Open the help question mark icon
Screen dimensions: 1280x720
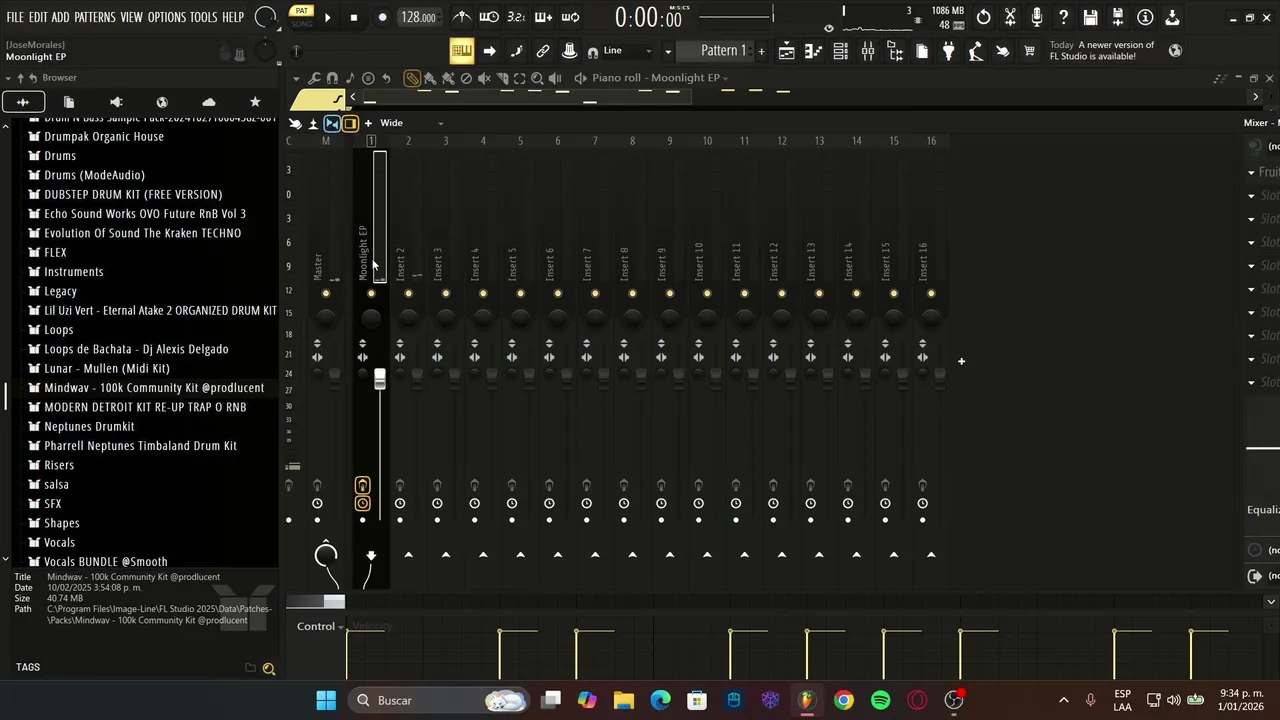click(x=1064, y=17)
